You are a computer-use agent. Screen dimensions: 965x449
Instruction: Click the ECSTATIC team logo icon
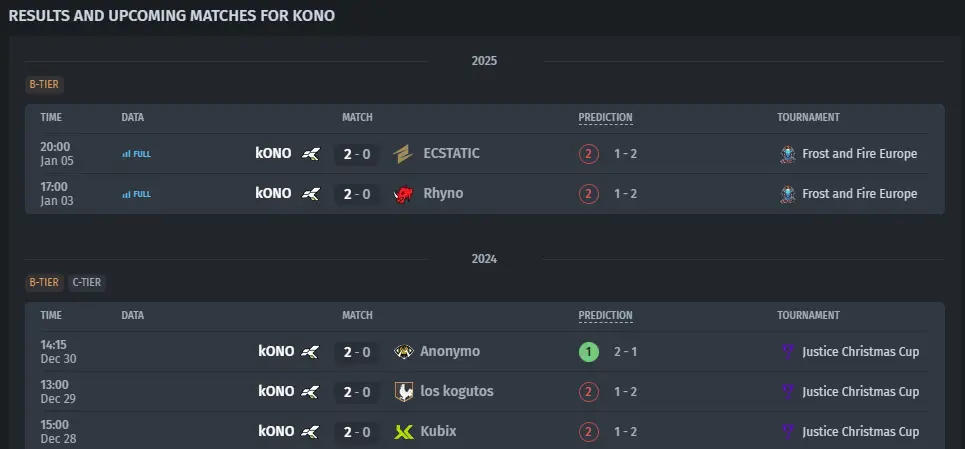click(403, 154)
